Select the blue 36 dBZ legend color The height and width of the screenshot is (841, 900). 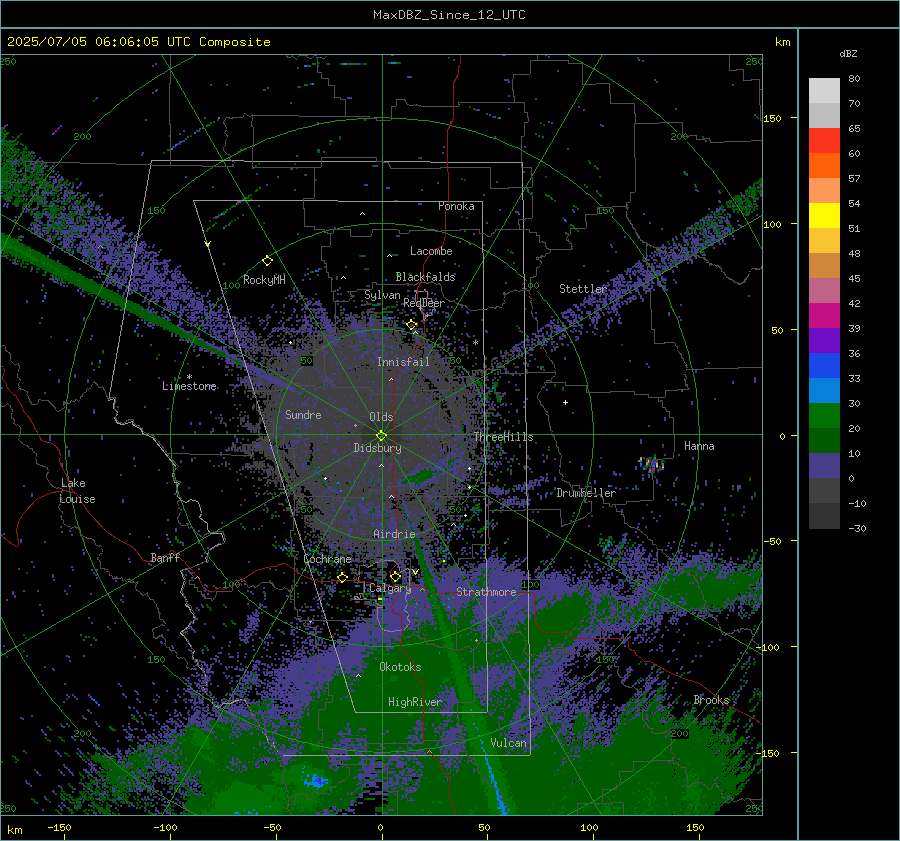(x=824, y=365)
